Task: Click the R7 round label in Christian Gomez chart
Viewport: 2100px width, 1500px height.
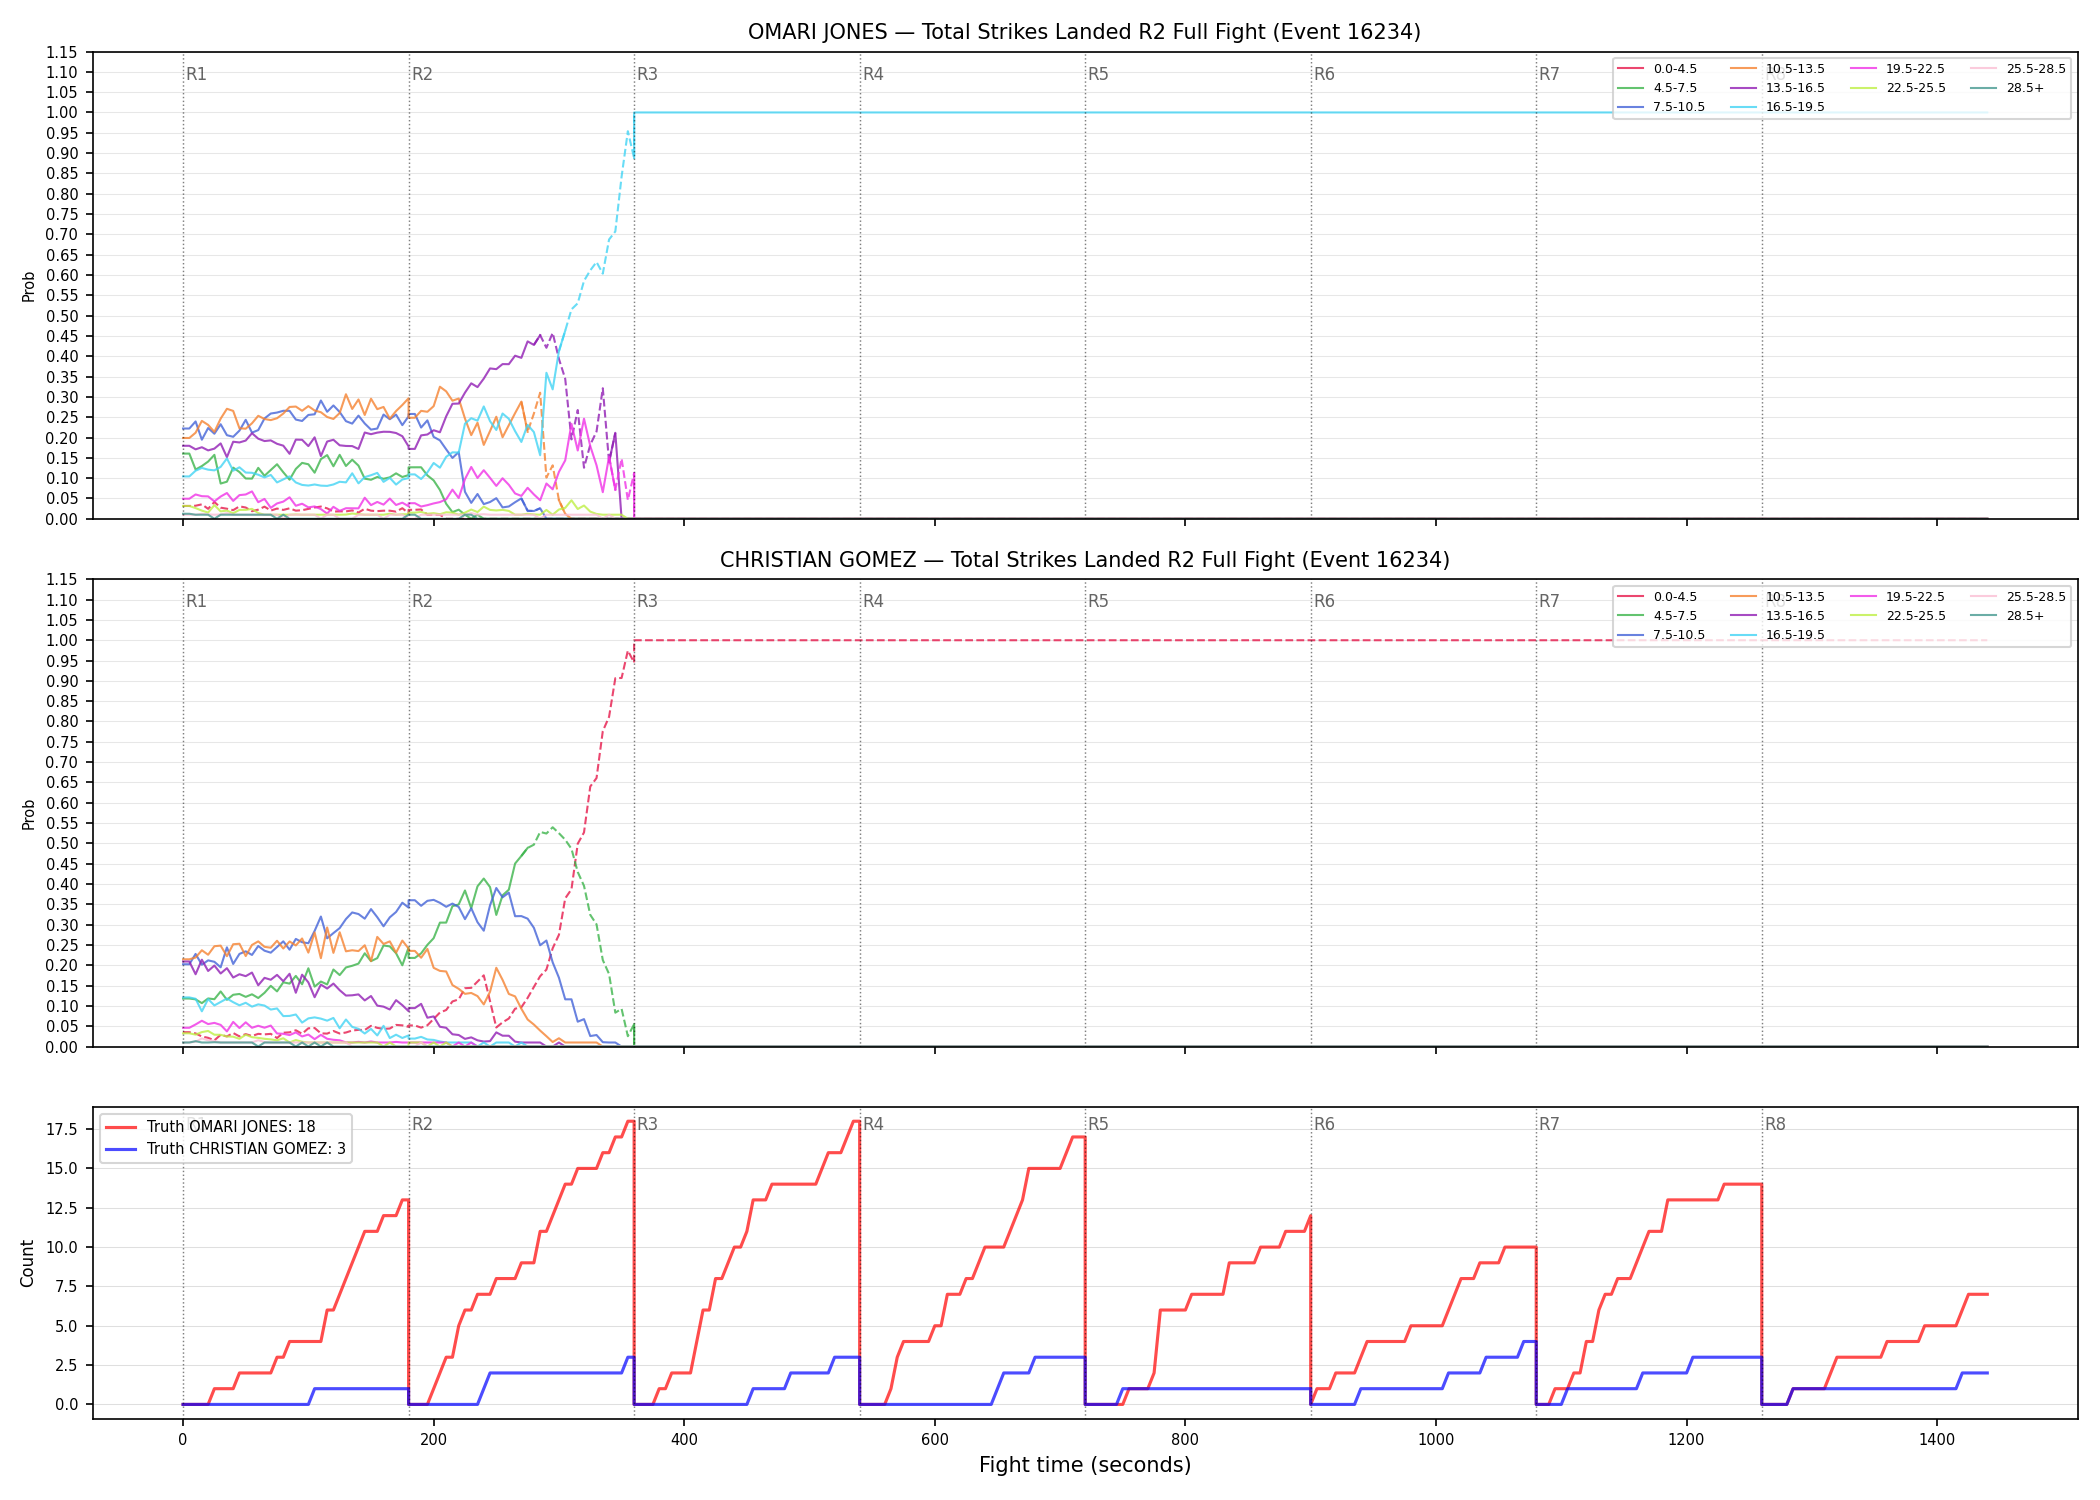Action: [1550, 601]
